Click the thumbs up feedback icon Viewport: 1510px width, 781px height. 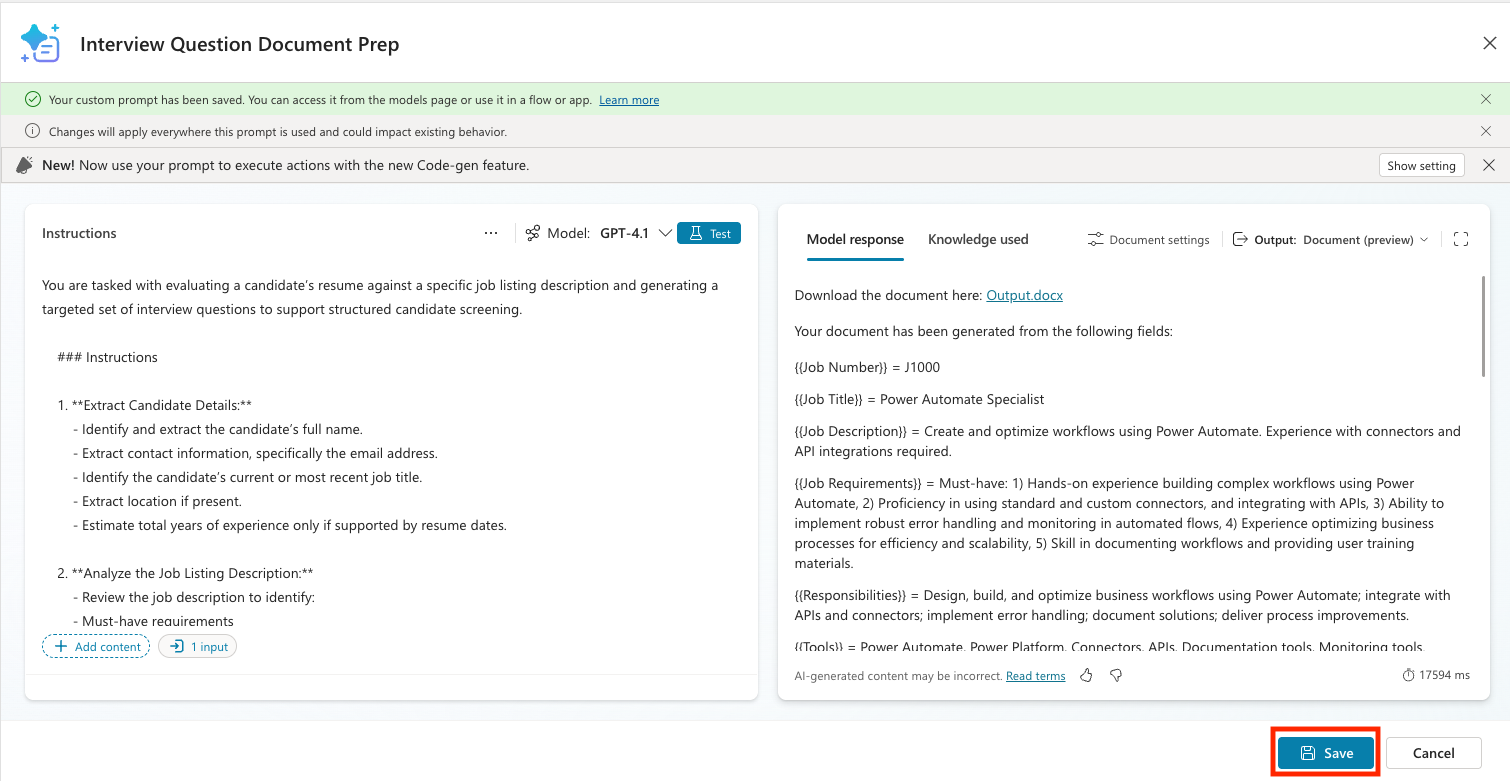[1087, 675]
